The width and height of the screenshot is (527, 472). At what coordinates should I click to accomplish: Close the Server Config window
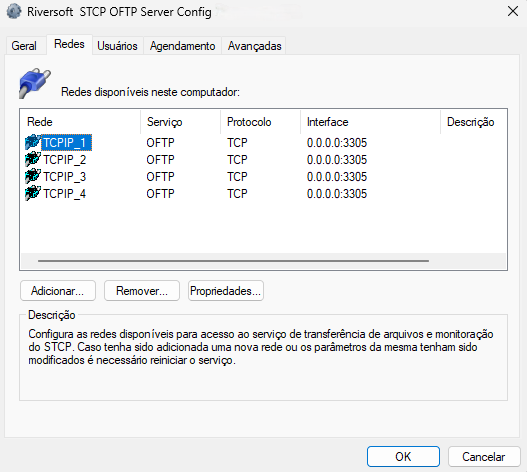tap(513, 11)
